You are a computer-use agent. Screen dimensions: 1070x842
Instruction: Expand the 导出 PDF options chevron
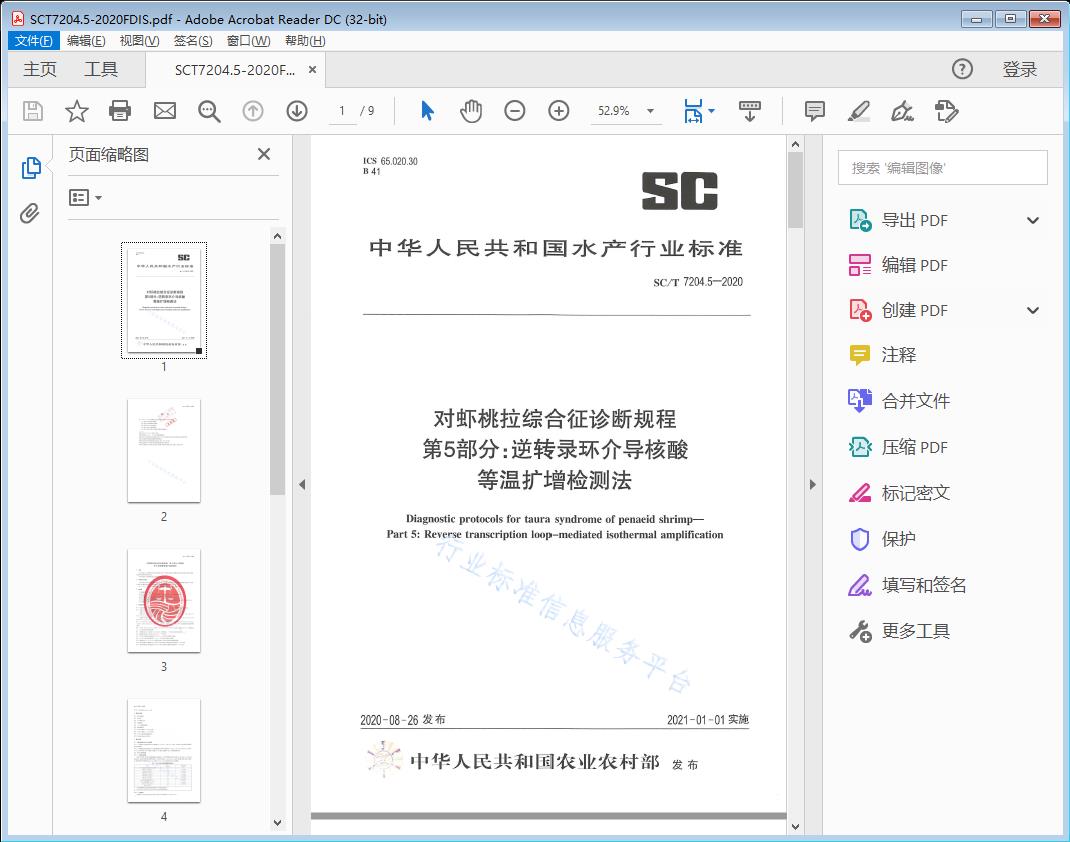tap(1032, 219)
